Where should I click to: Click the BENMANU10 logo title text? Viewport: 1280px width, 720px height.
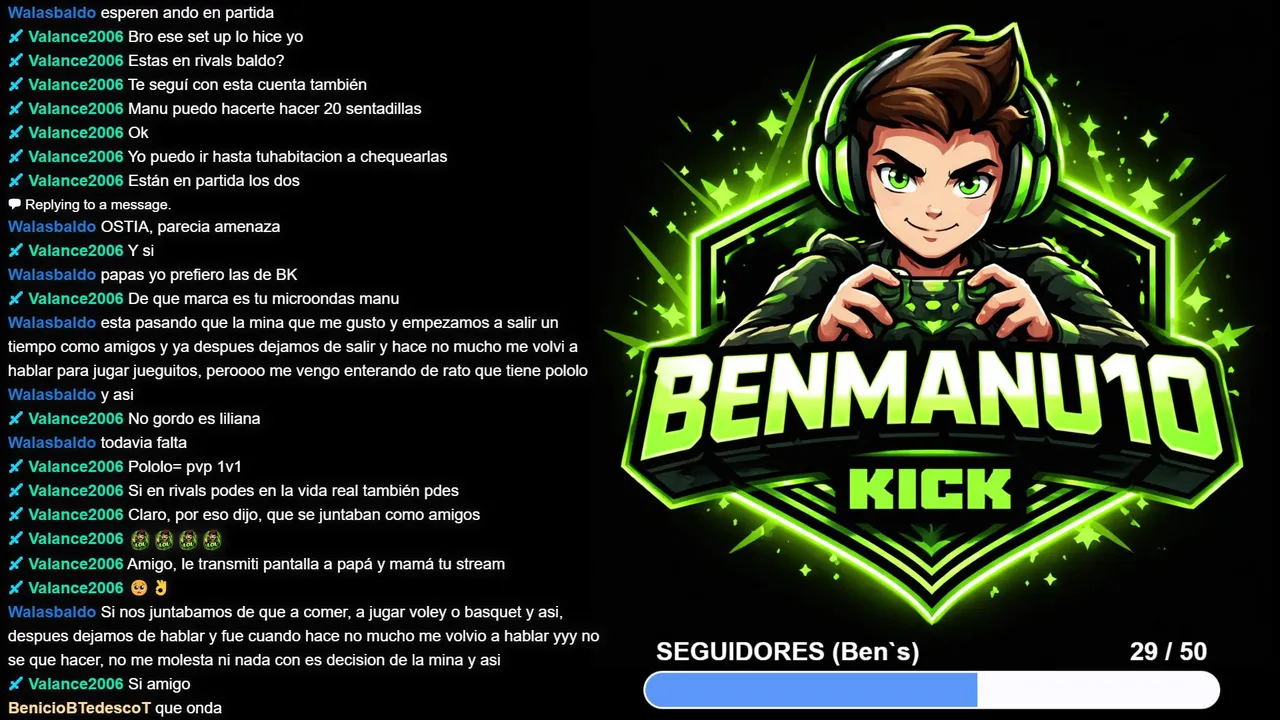coord(930,405)
